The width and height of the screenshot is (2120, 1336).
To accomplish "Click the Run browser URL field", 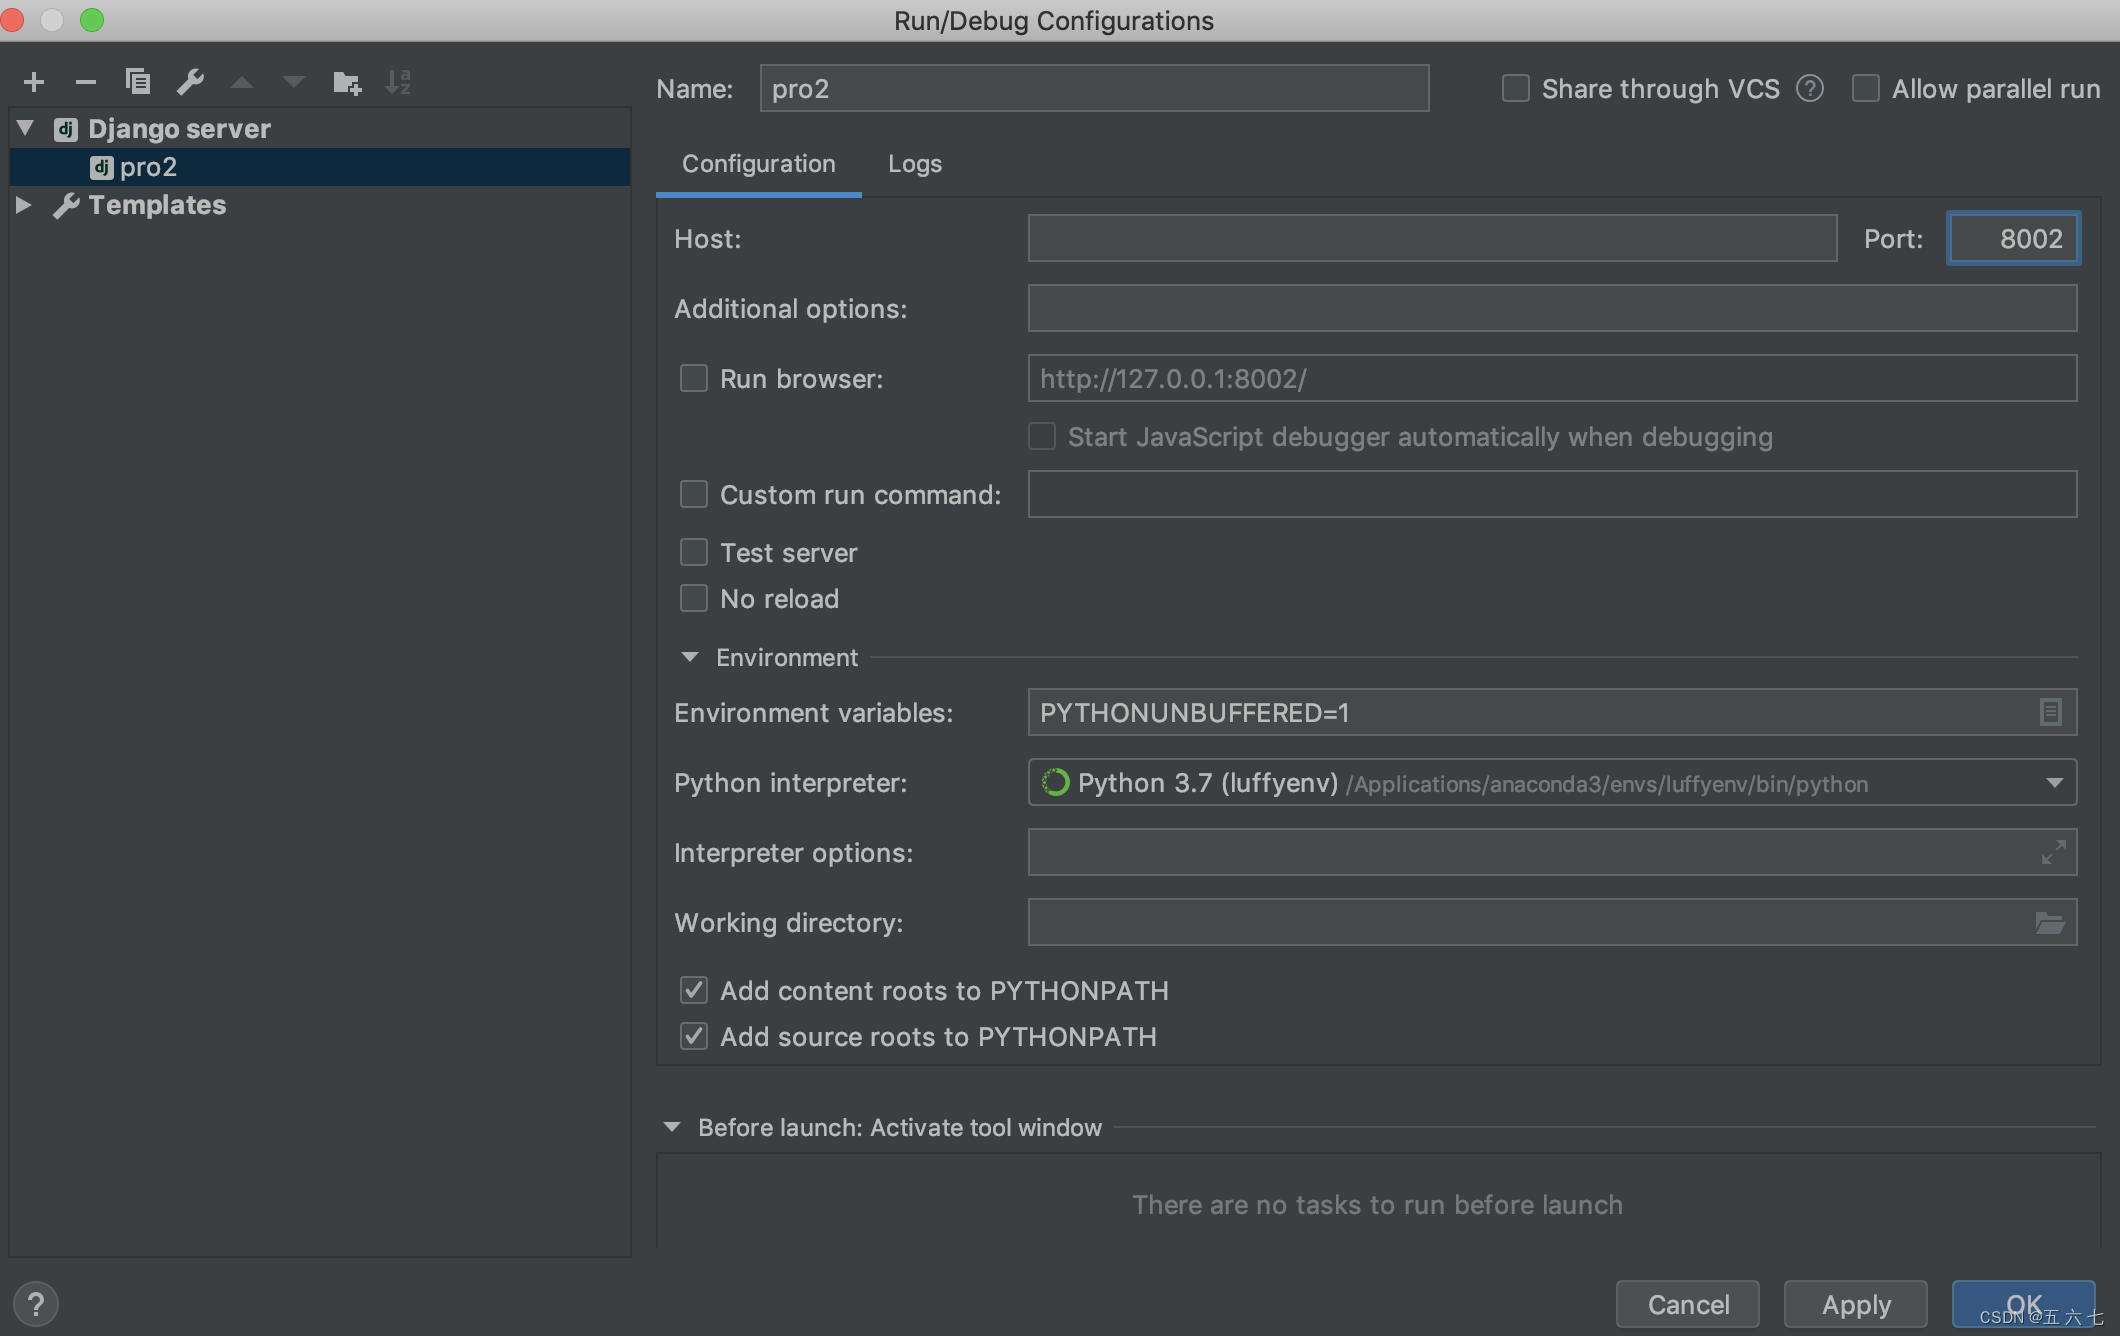I will click(1552, 378).
